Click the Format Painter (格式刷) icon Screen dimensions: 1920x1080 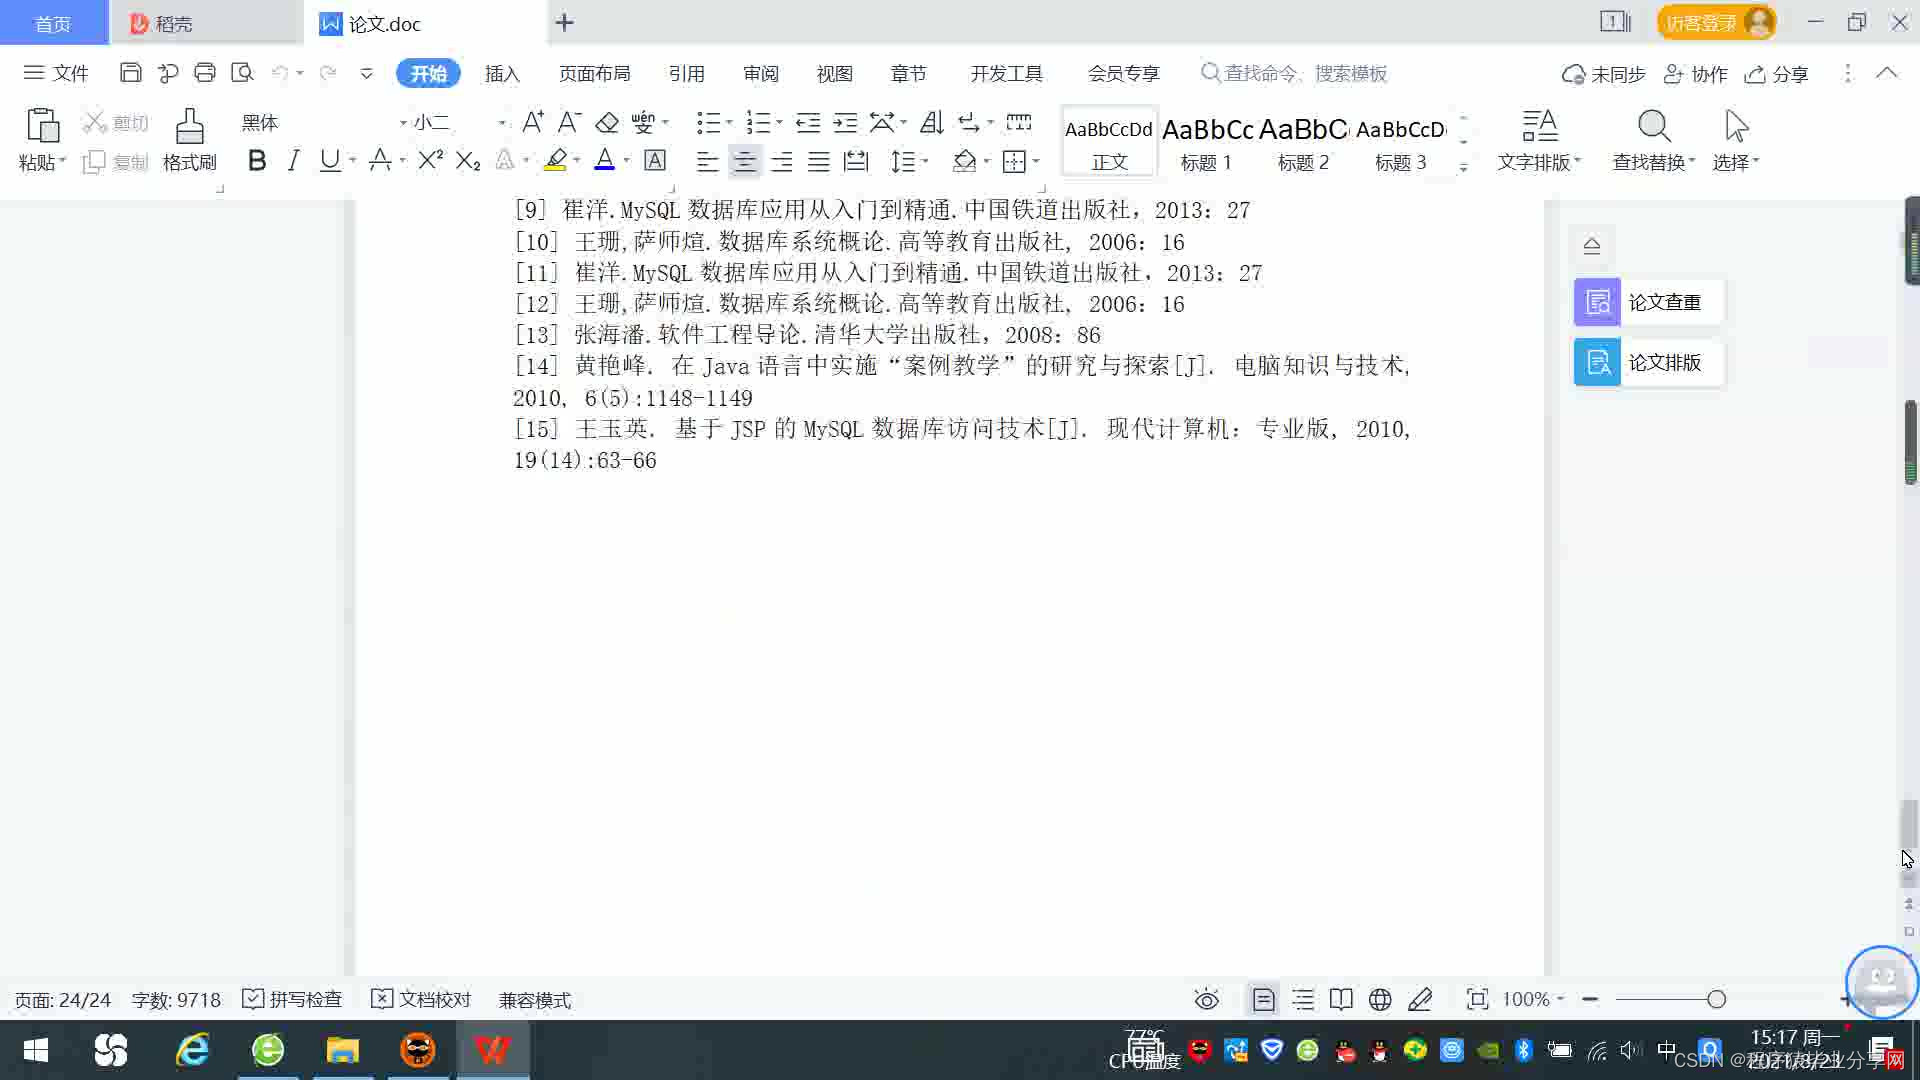pyautogui.click(x=189, y=138)
